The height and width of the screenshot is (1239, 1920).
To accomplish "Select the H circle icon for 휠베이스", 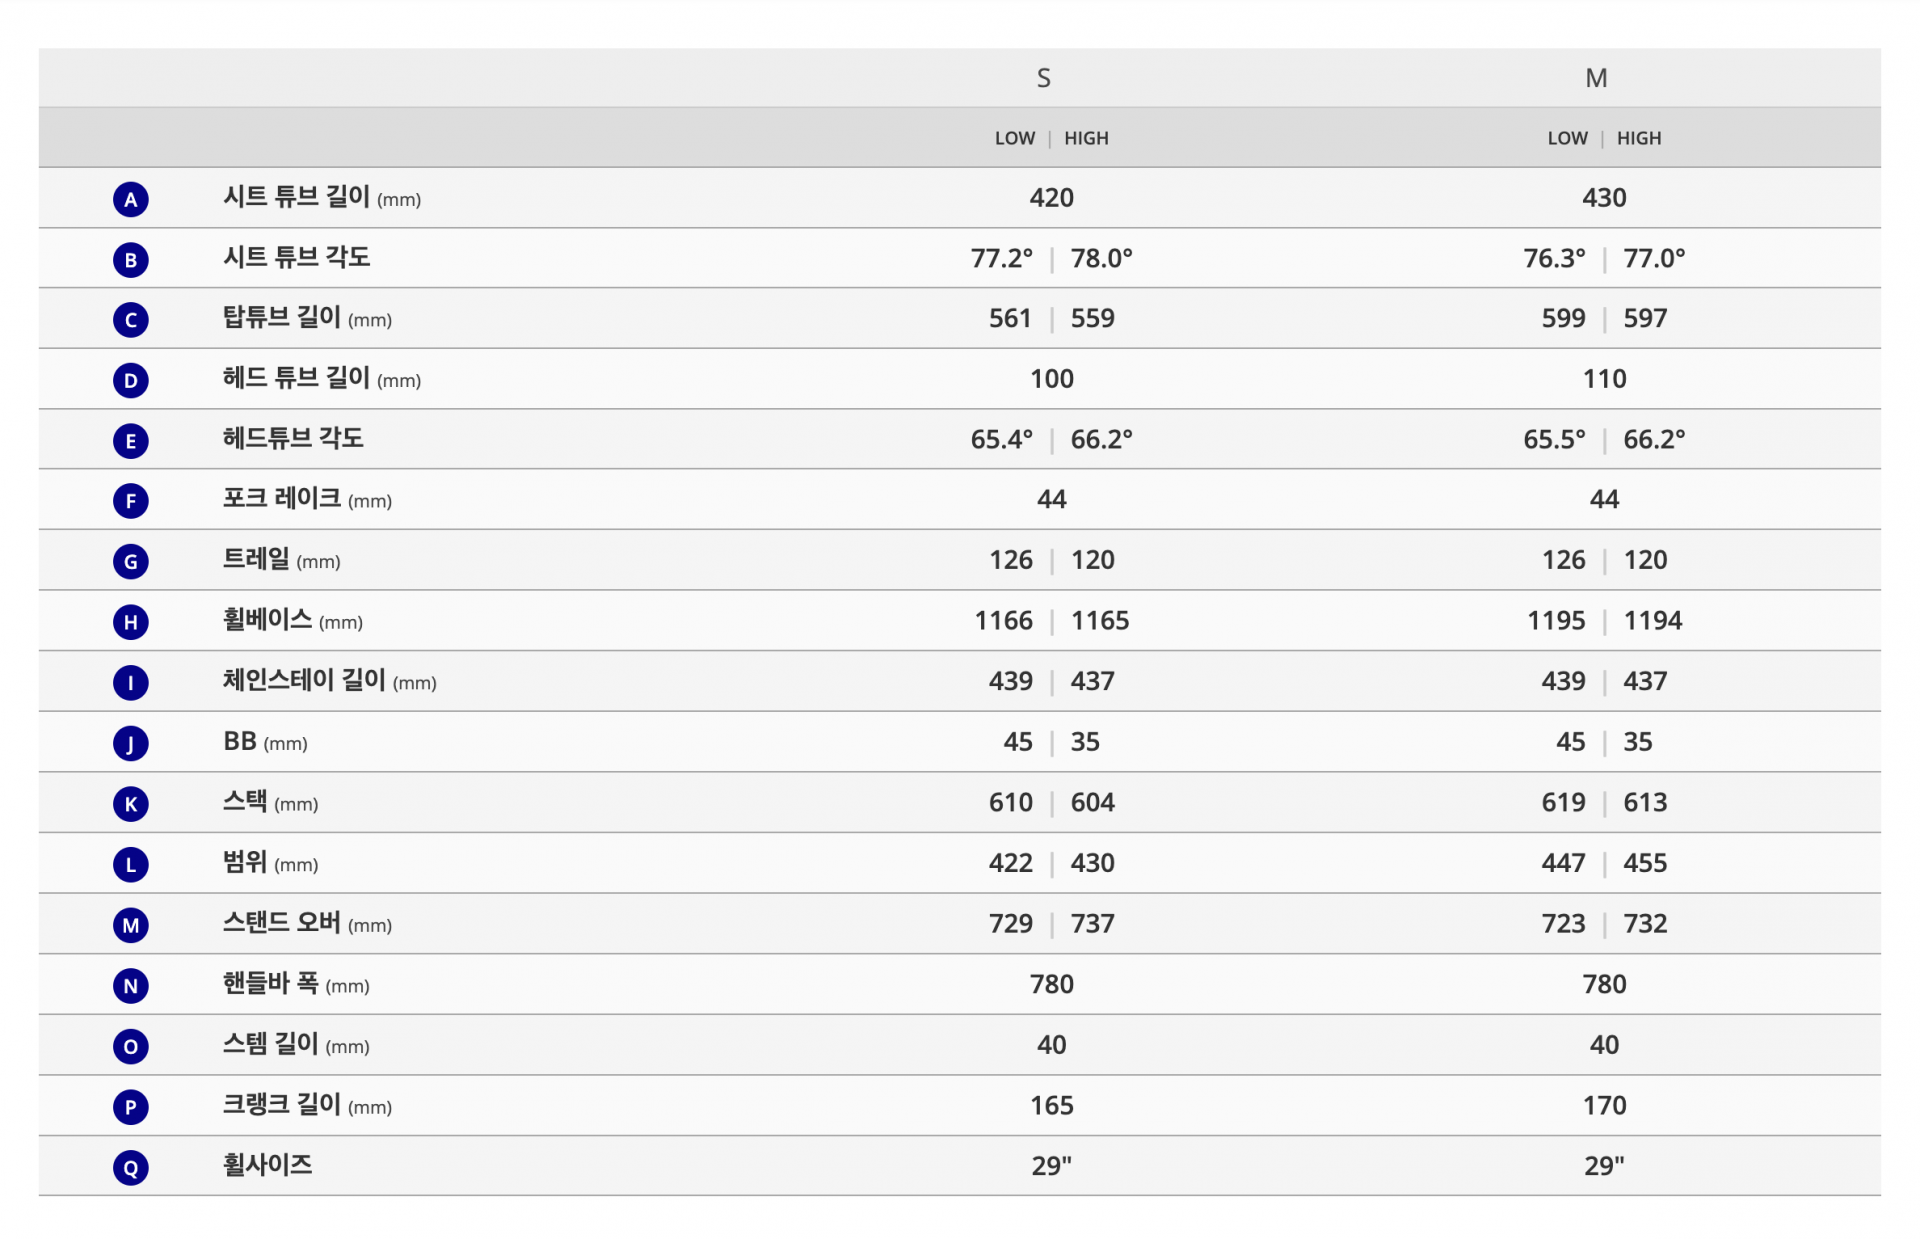I will click(130, 622).
